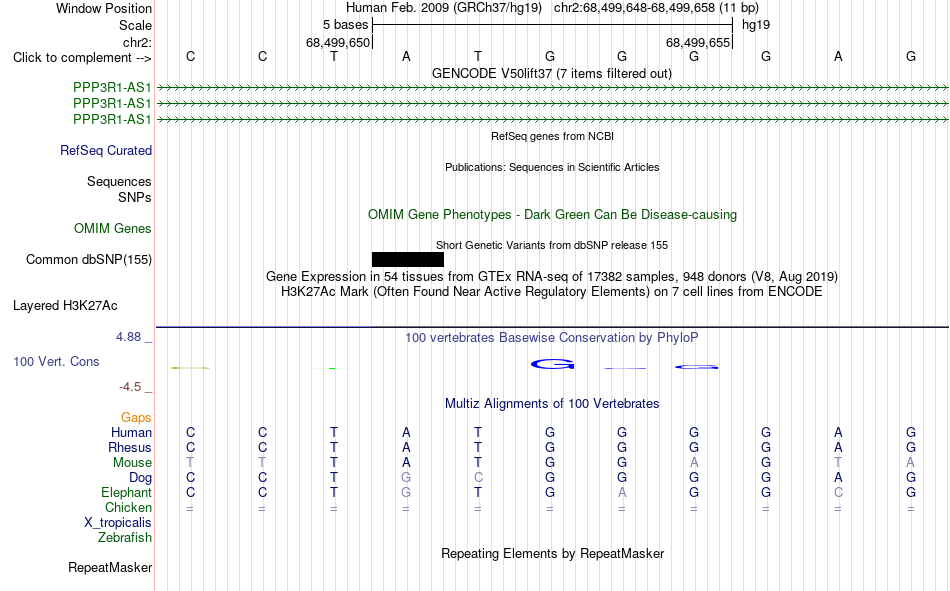Screen dimensions: 950x591
Task: Click '100 vertebrates Basewise Conservation by PhyloP' title
Action: point(552,338)
